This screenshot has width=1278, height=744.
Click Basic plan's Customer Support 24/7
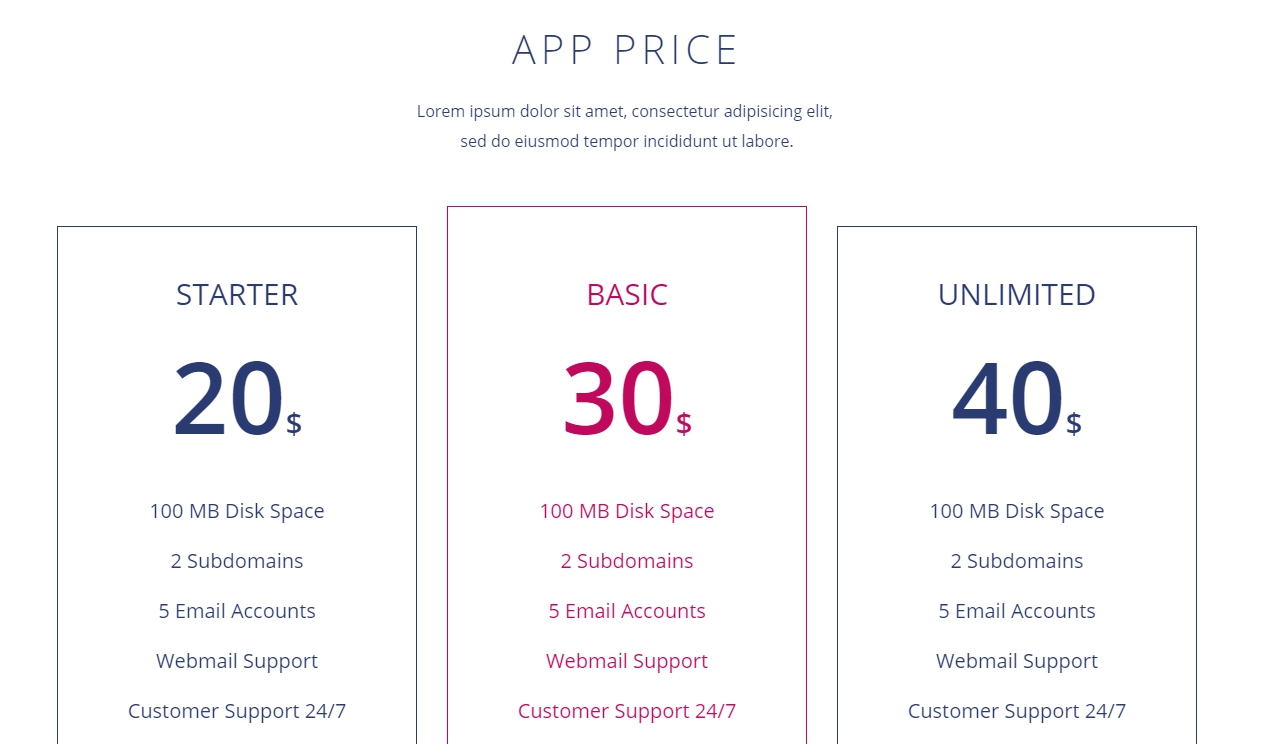click(x=627, y=711)
